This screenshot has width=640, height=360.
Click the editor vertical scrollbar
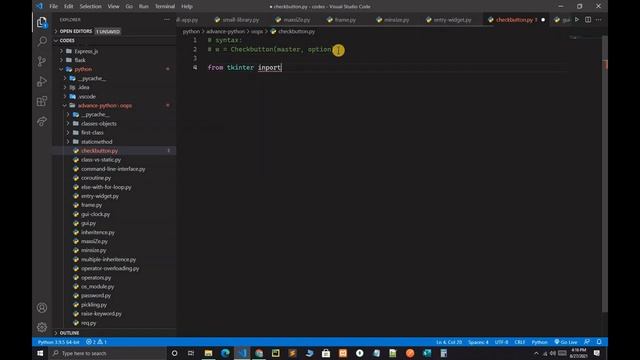[605, 174]
